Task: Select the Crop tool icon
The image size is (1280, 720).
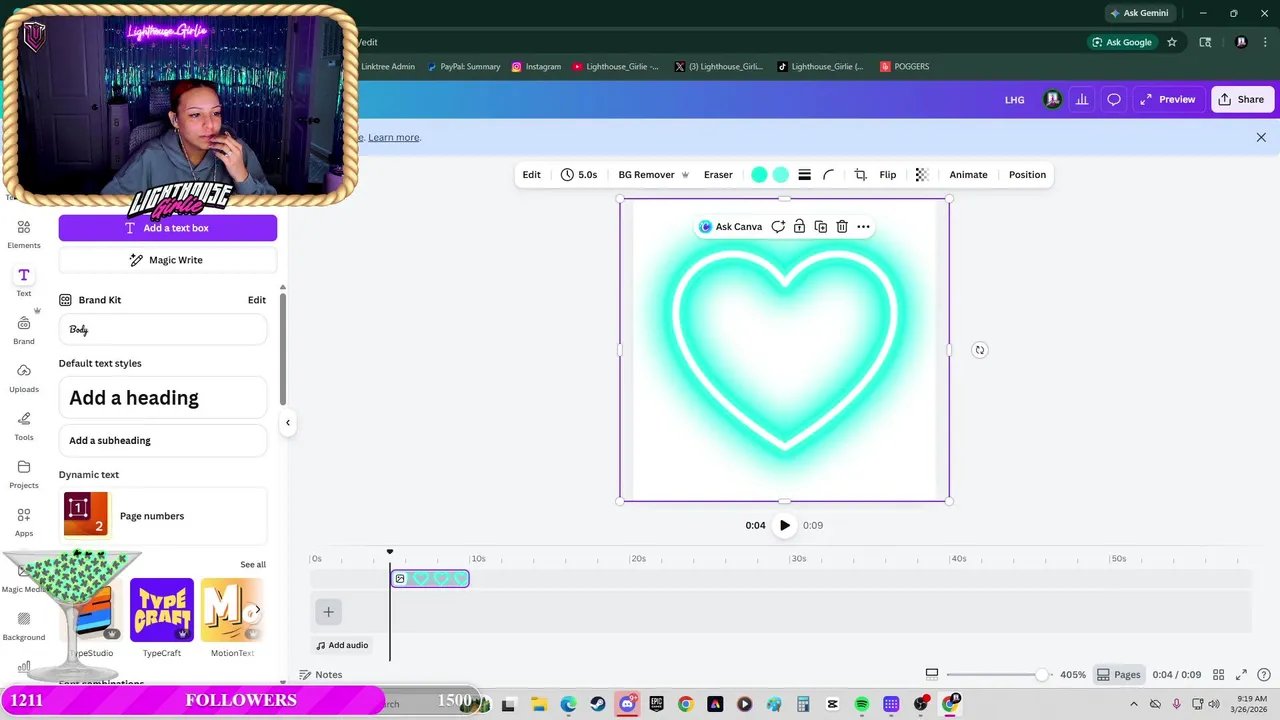Action: (x=860, y=175)
